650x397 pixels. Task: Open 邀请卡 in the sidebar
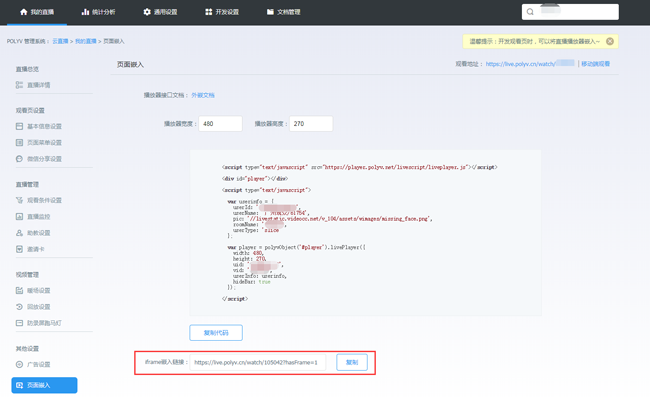pyautogui.click(x=30, y=249)
